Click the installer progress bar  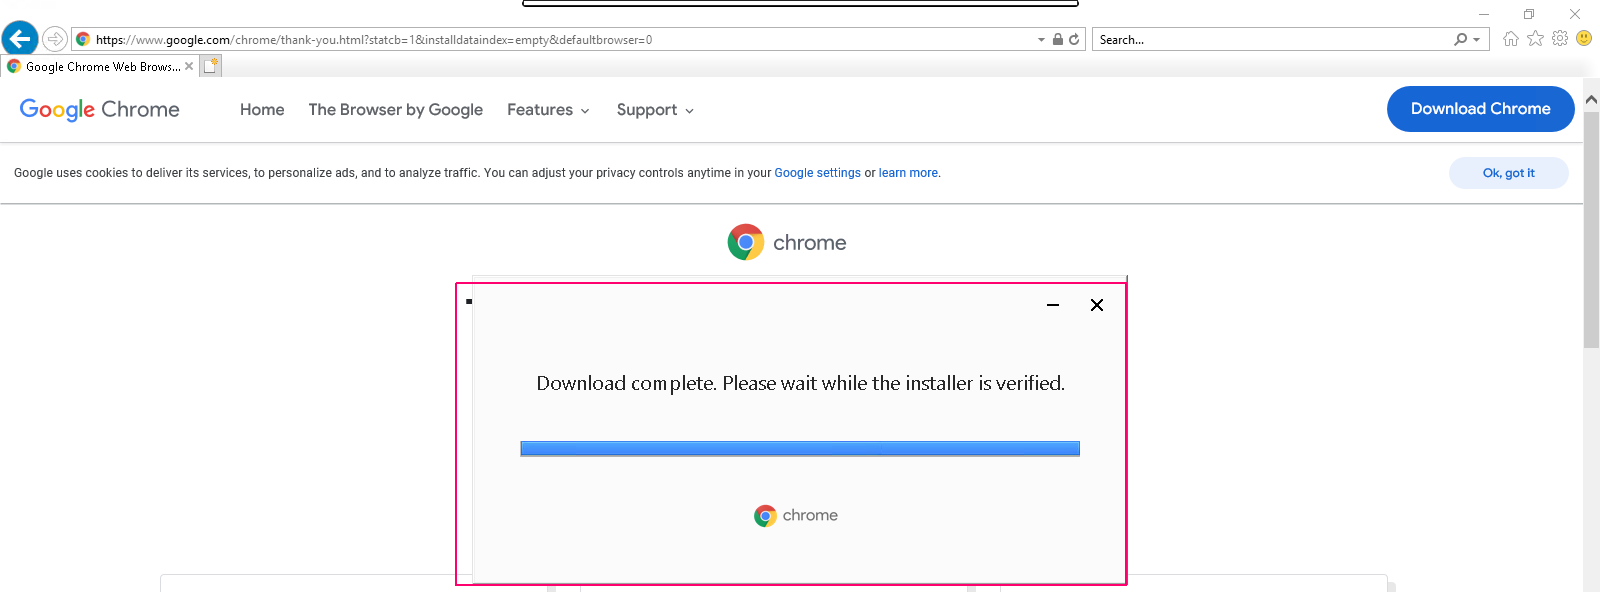point(800,449)
